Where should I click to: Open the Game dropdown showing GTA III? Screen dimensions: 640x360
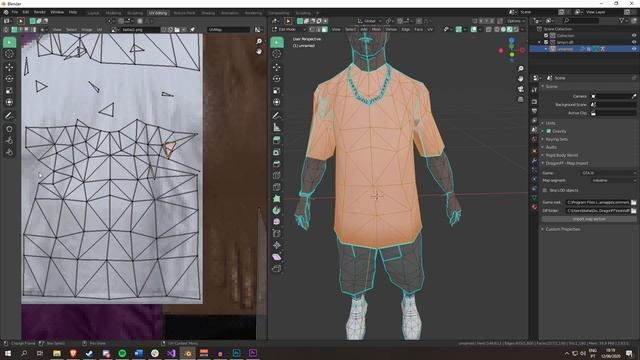coord(609,173)
